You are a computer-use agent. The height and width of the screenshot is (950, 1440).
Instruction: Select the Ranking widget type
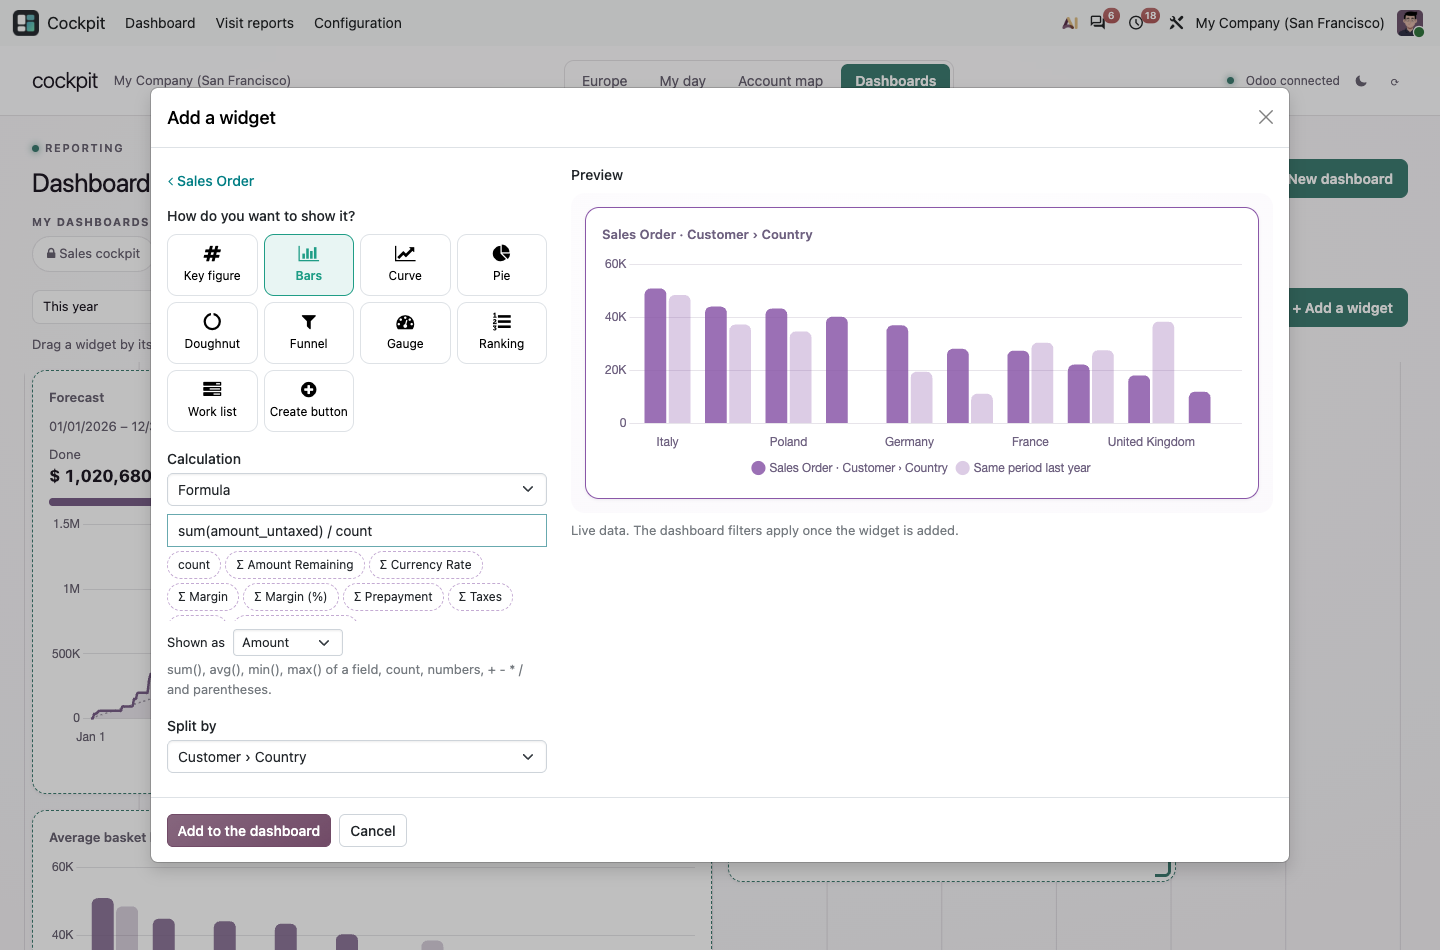pos(502,333)
